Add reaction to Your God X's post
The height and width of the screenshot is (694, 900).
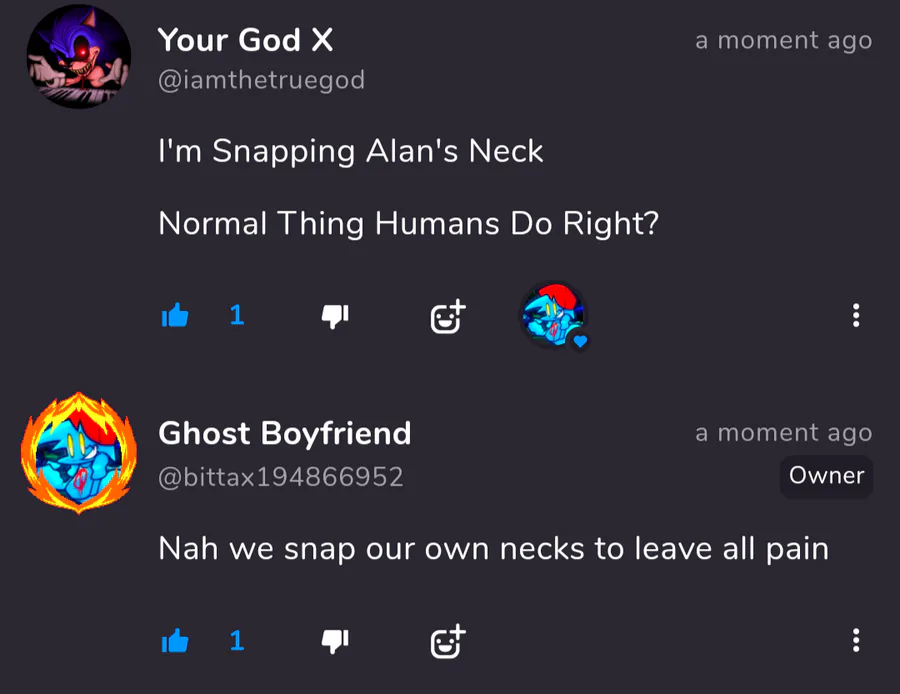448,316
